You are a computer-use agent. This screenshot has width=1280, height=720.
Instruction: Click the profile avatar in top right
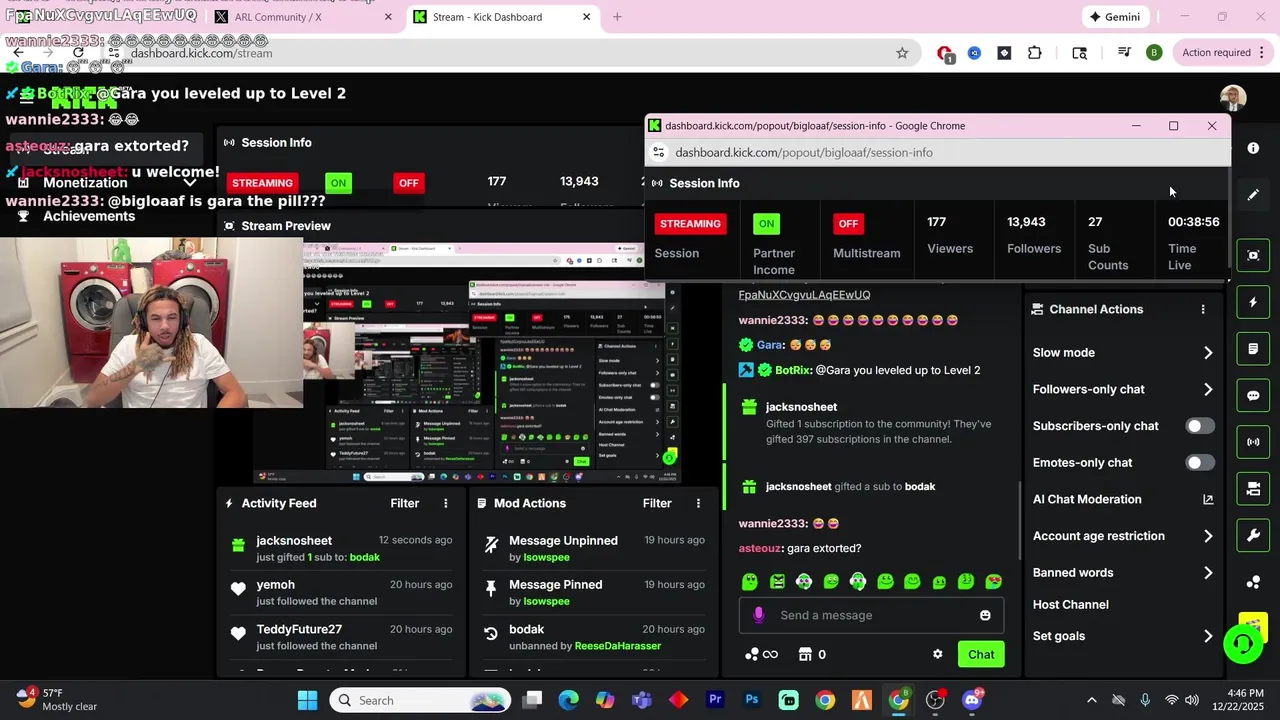pyautogui.click(x=1233, y=97)
